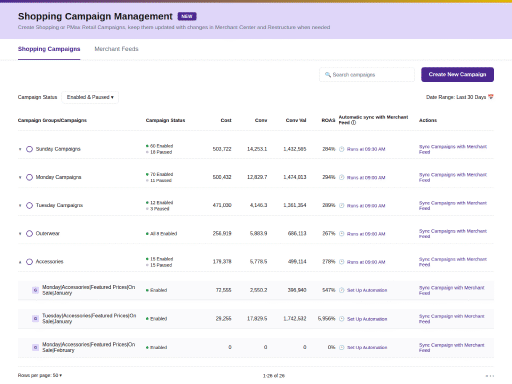Click the Campaign Status column header
The width and height of the screenshot is (512, 384).
pyautogui.click(x=165, y=120)
